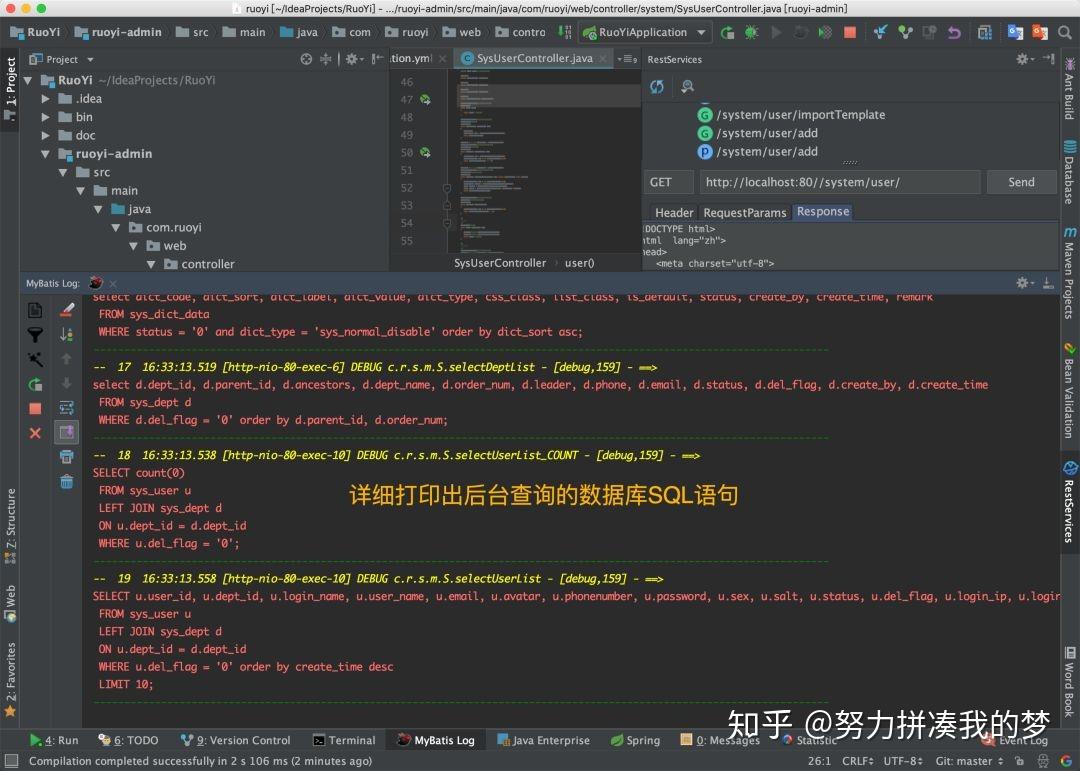
Task: Click the green rerun icon in the MyBatis Log sidebar
Action: [x=35, y=384]
